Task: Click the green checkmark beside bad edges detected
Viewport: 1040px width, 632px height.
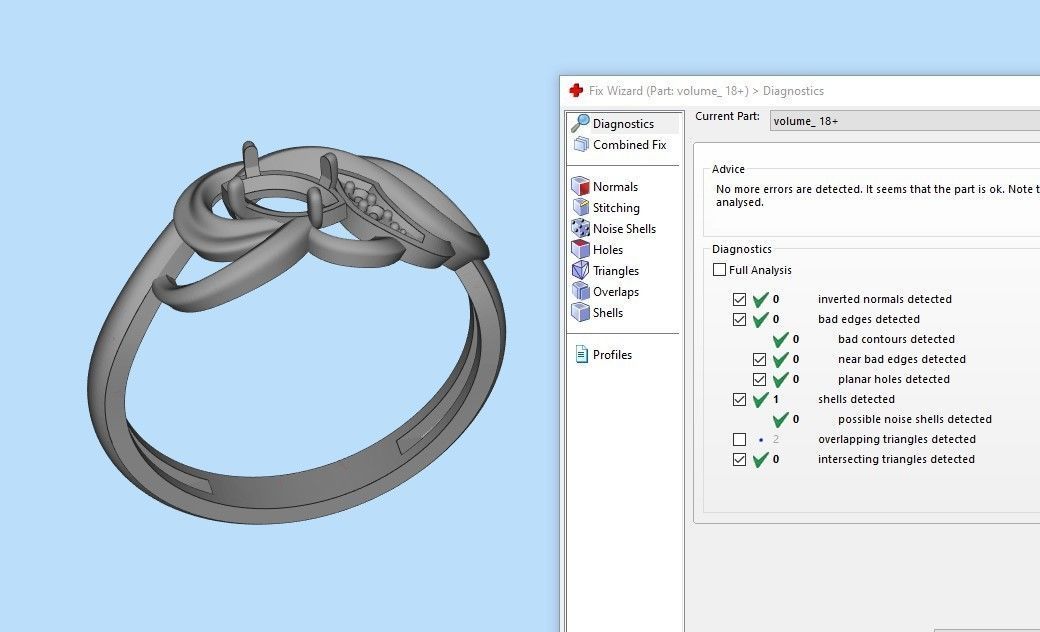Action: pyautogui.click(x=761, y=319)
